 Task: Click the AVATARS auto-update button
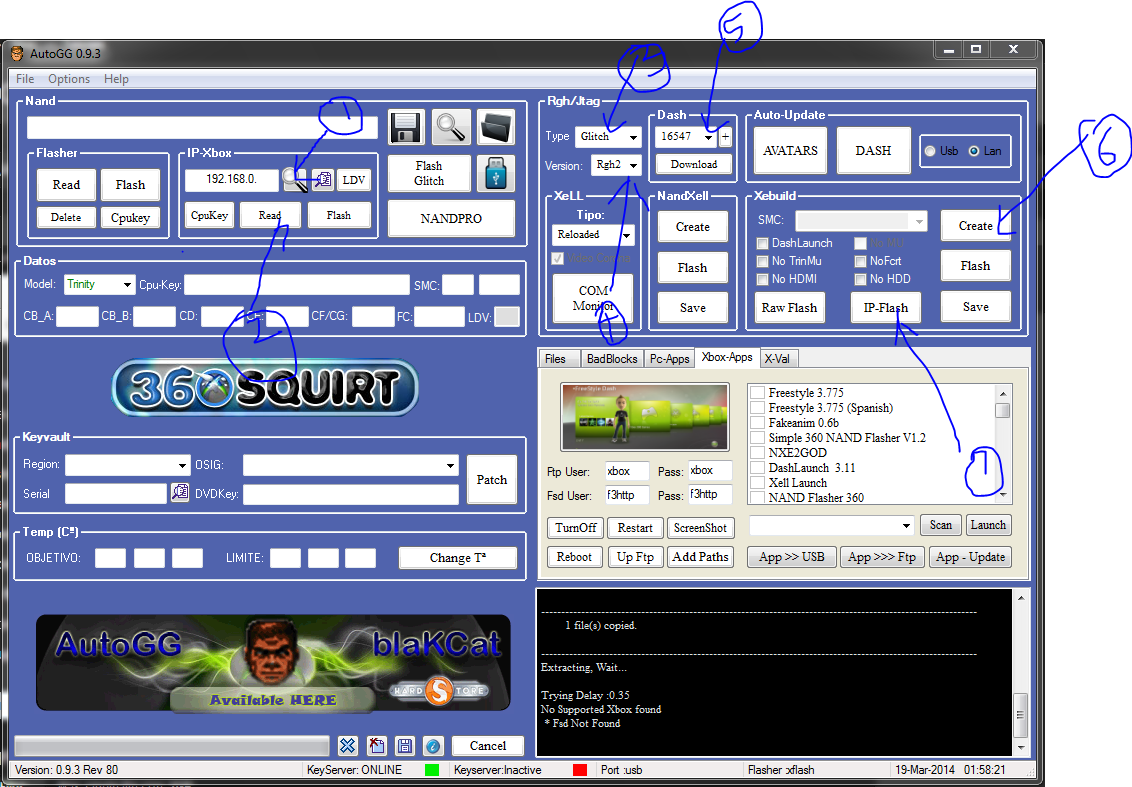(791, 151)
